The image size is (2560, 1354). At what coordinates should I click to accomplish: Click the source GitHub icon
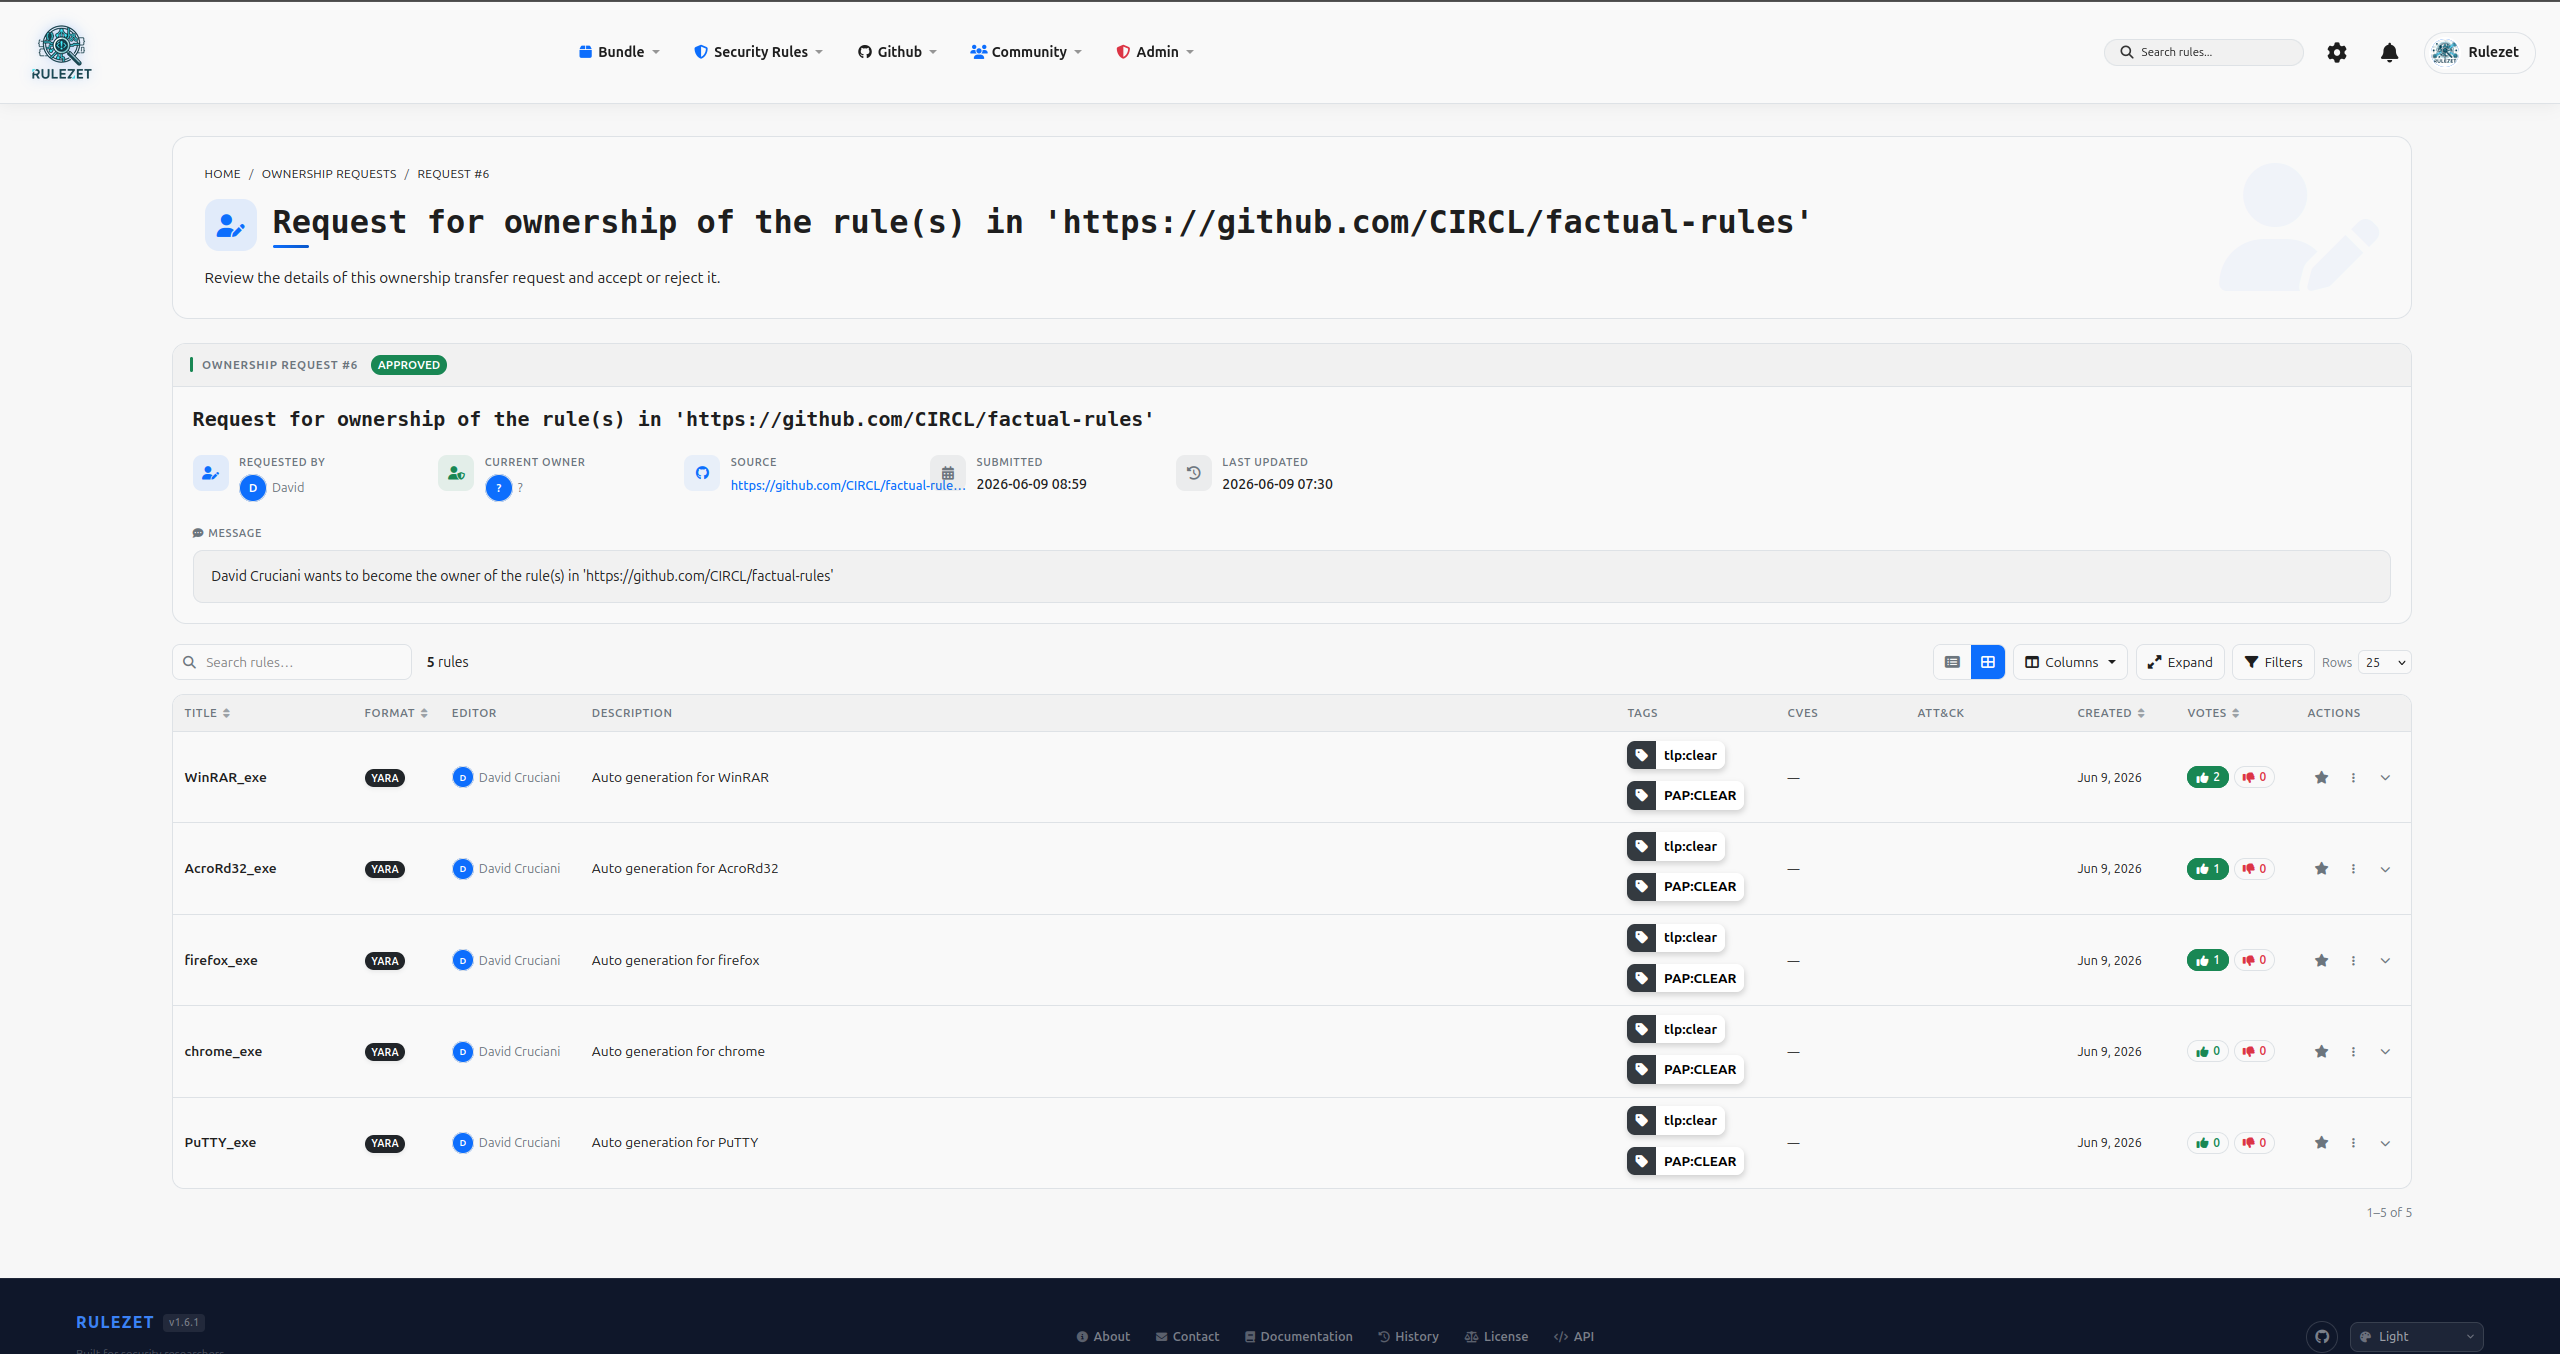click(702, 473)
